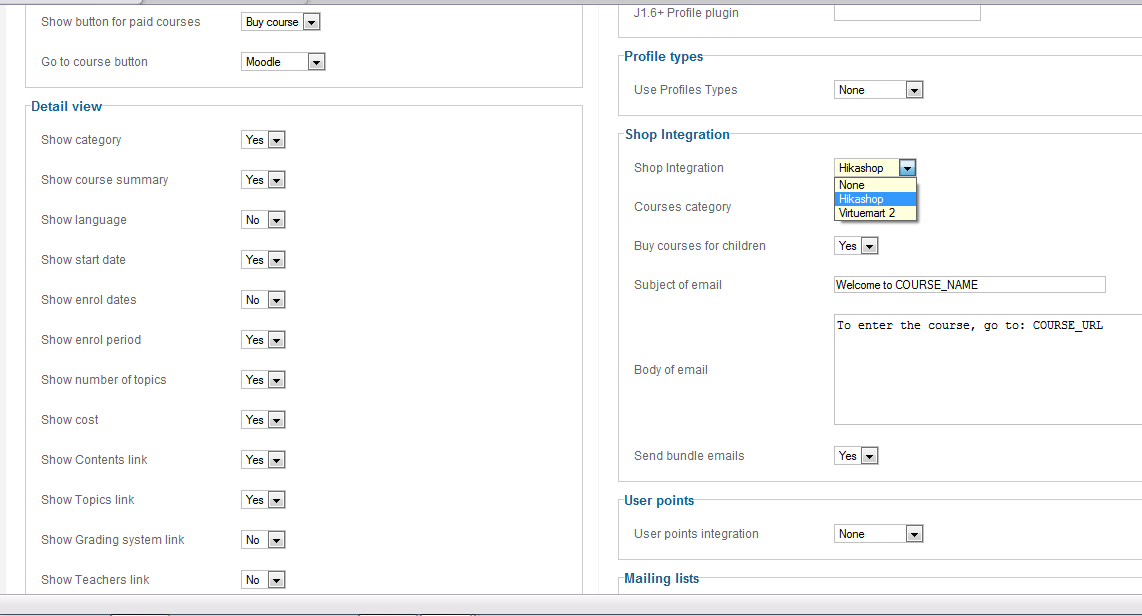Choose Virtuemart 2 from open dropdown
Screen dimensions: 1142x616
(874, 213)
